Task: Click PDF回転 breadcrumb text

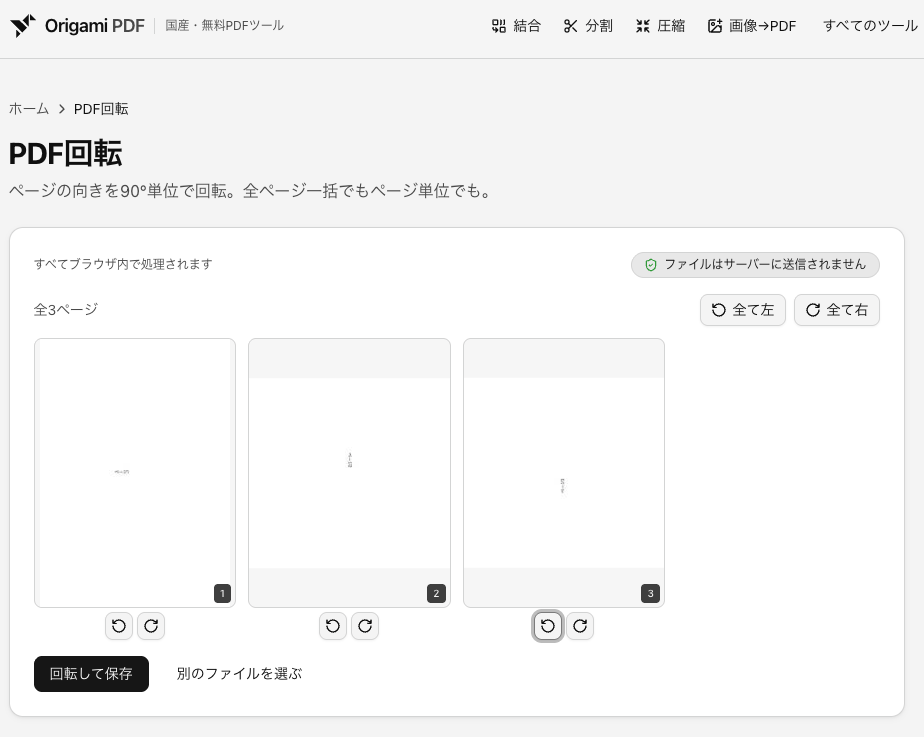Action: [101, 109]
